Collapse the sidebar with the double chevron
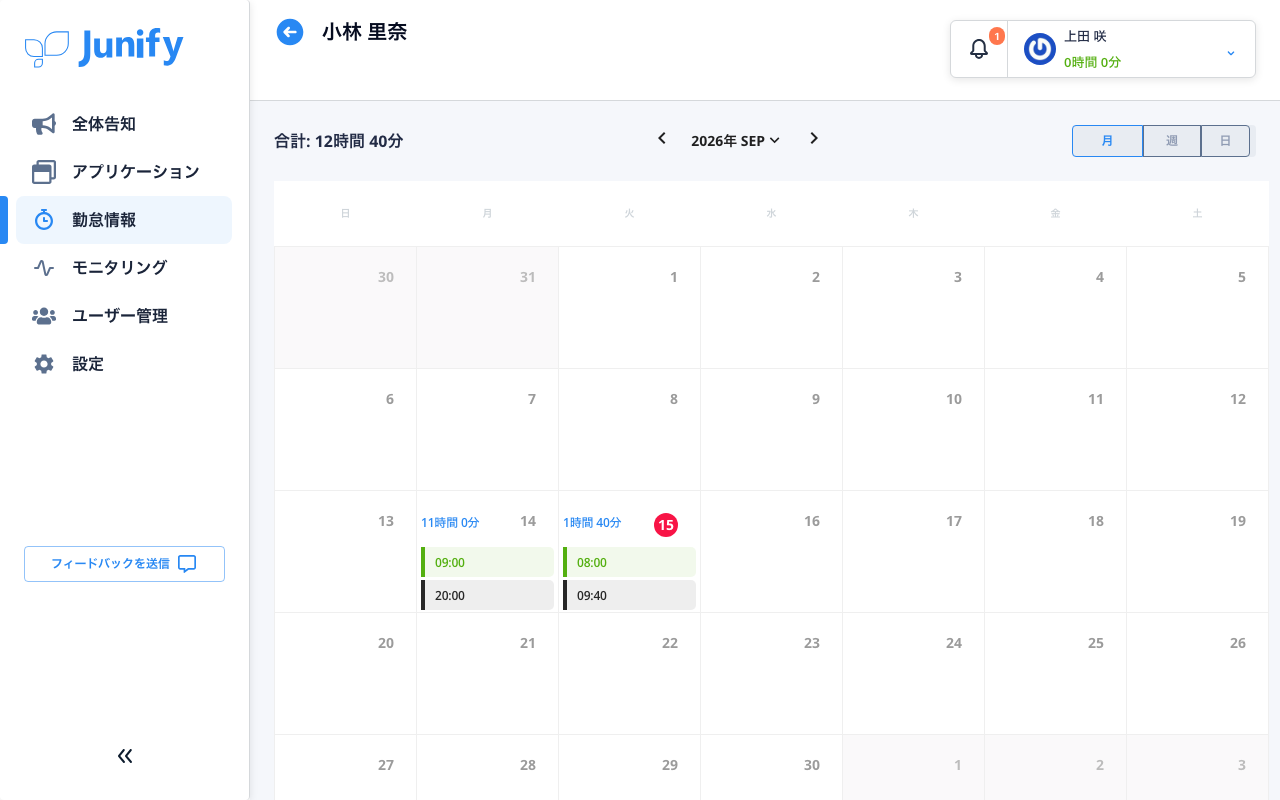The height and width of the screenshot is (800, 1280). [x=125, y=756]
